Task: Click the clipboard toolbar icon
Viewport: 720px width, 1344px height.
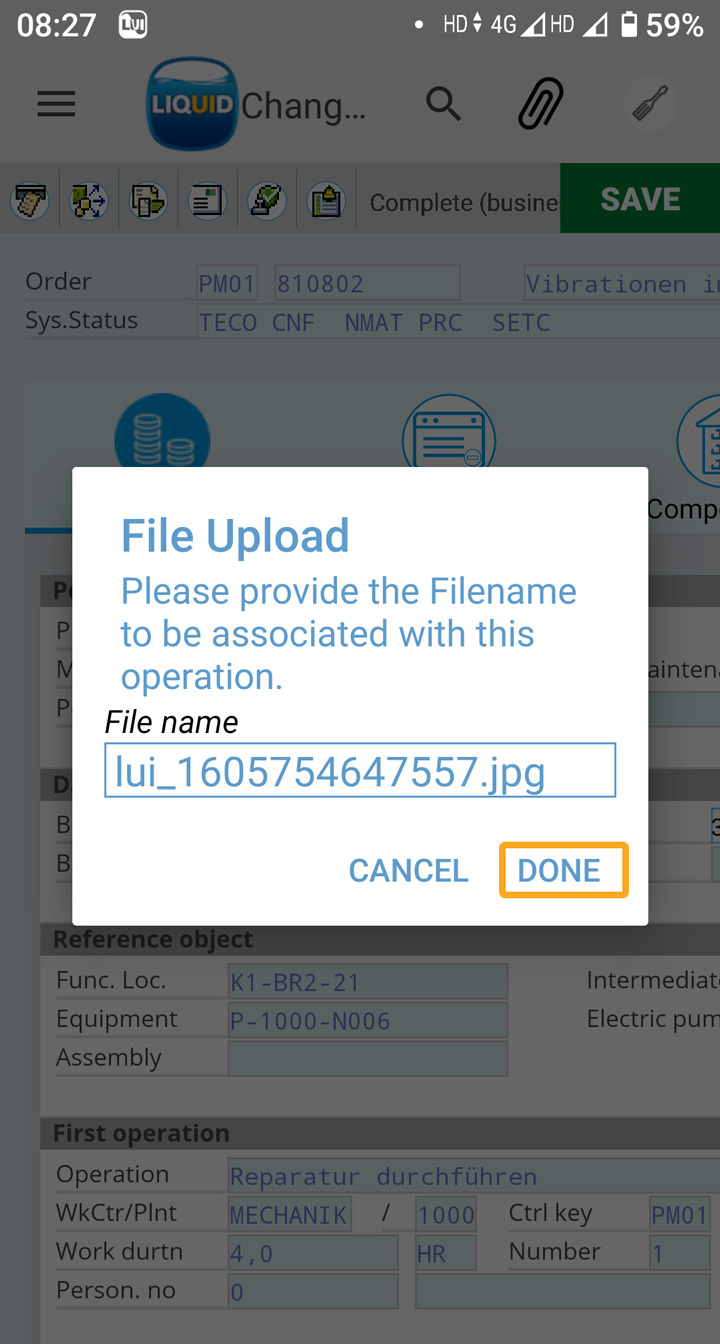Action: point(326,201)
